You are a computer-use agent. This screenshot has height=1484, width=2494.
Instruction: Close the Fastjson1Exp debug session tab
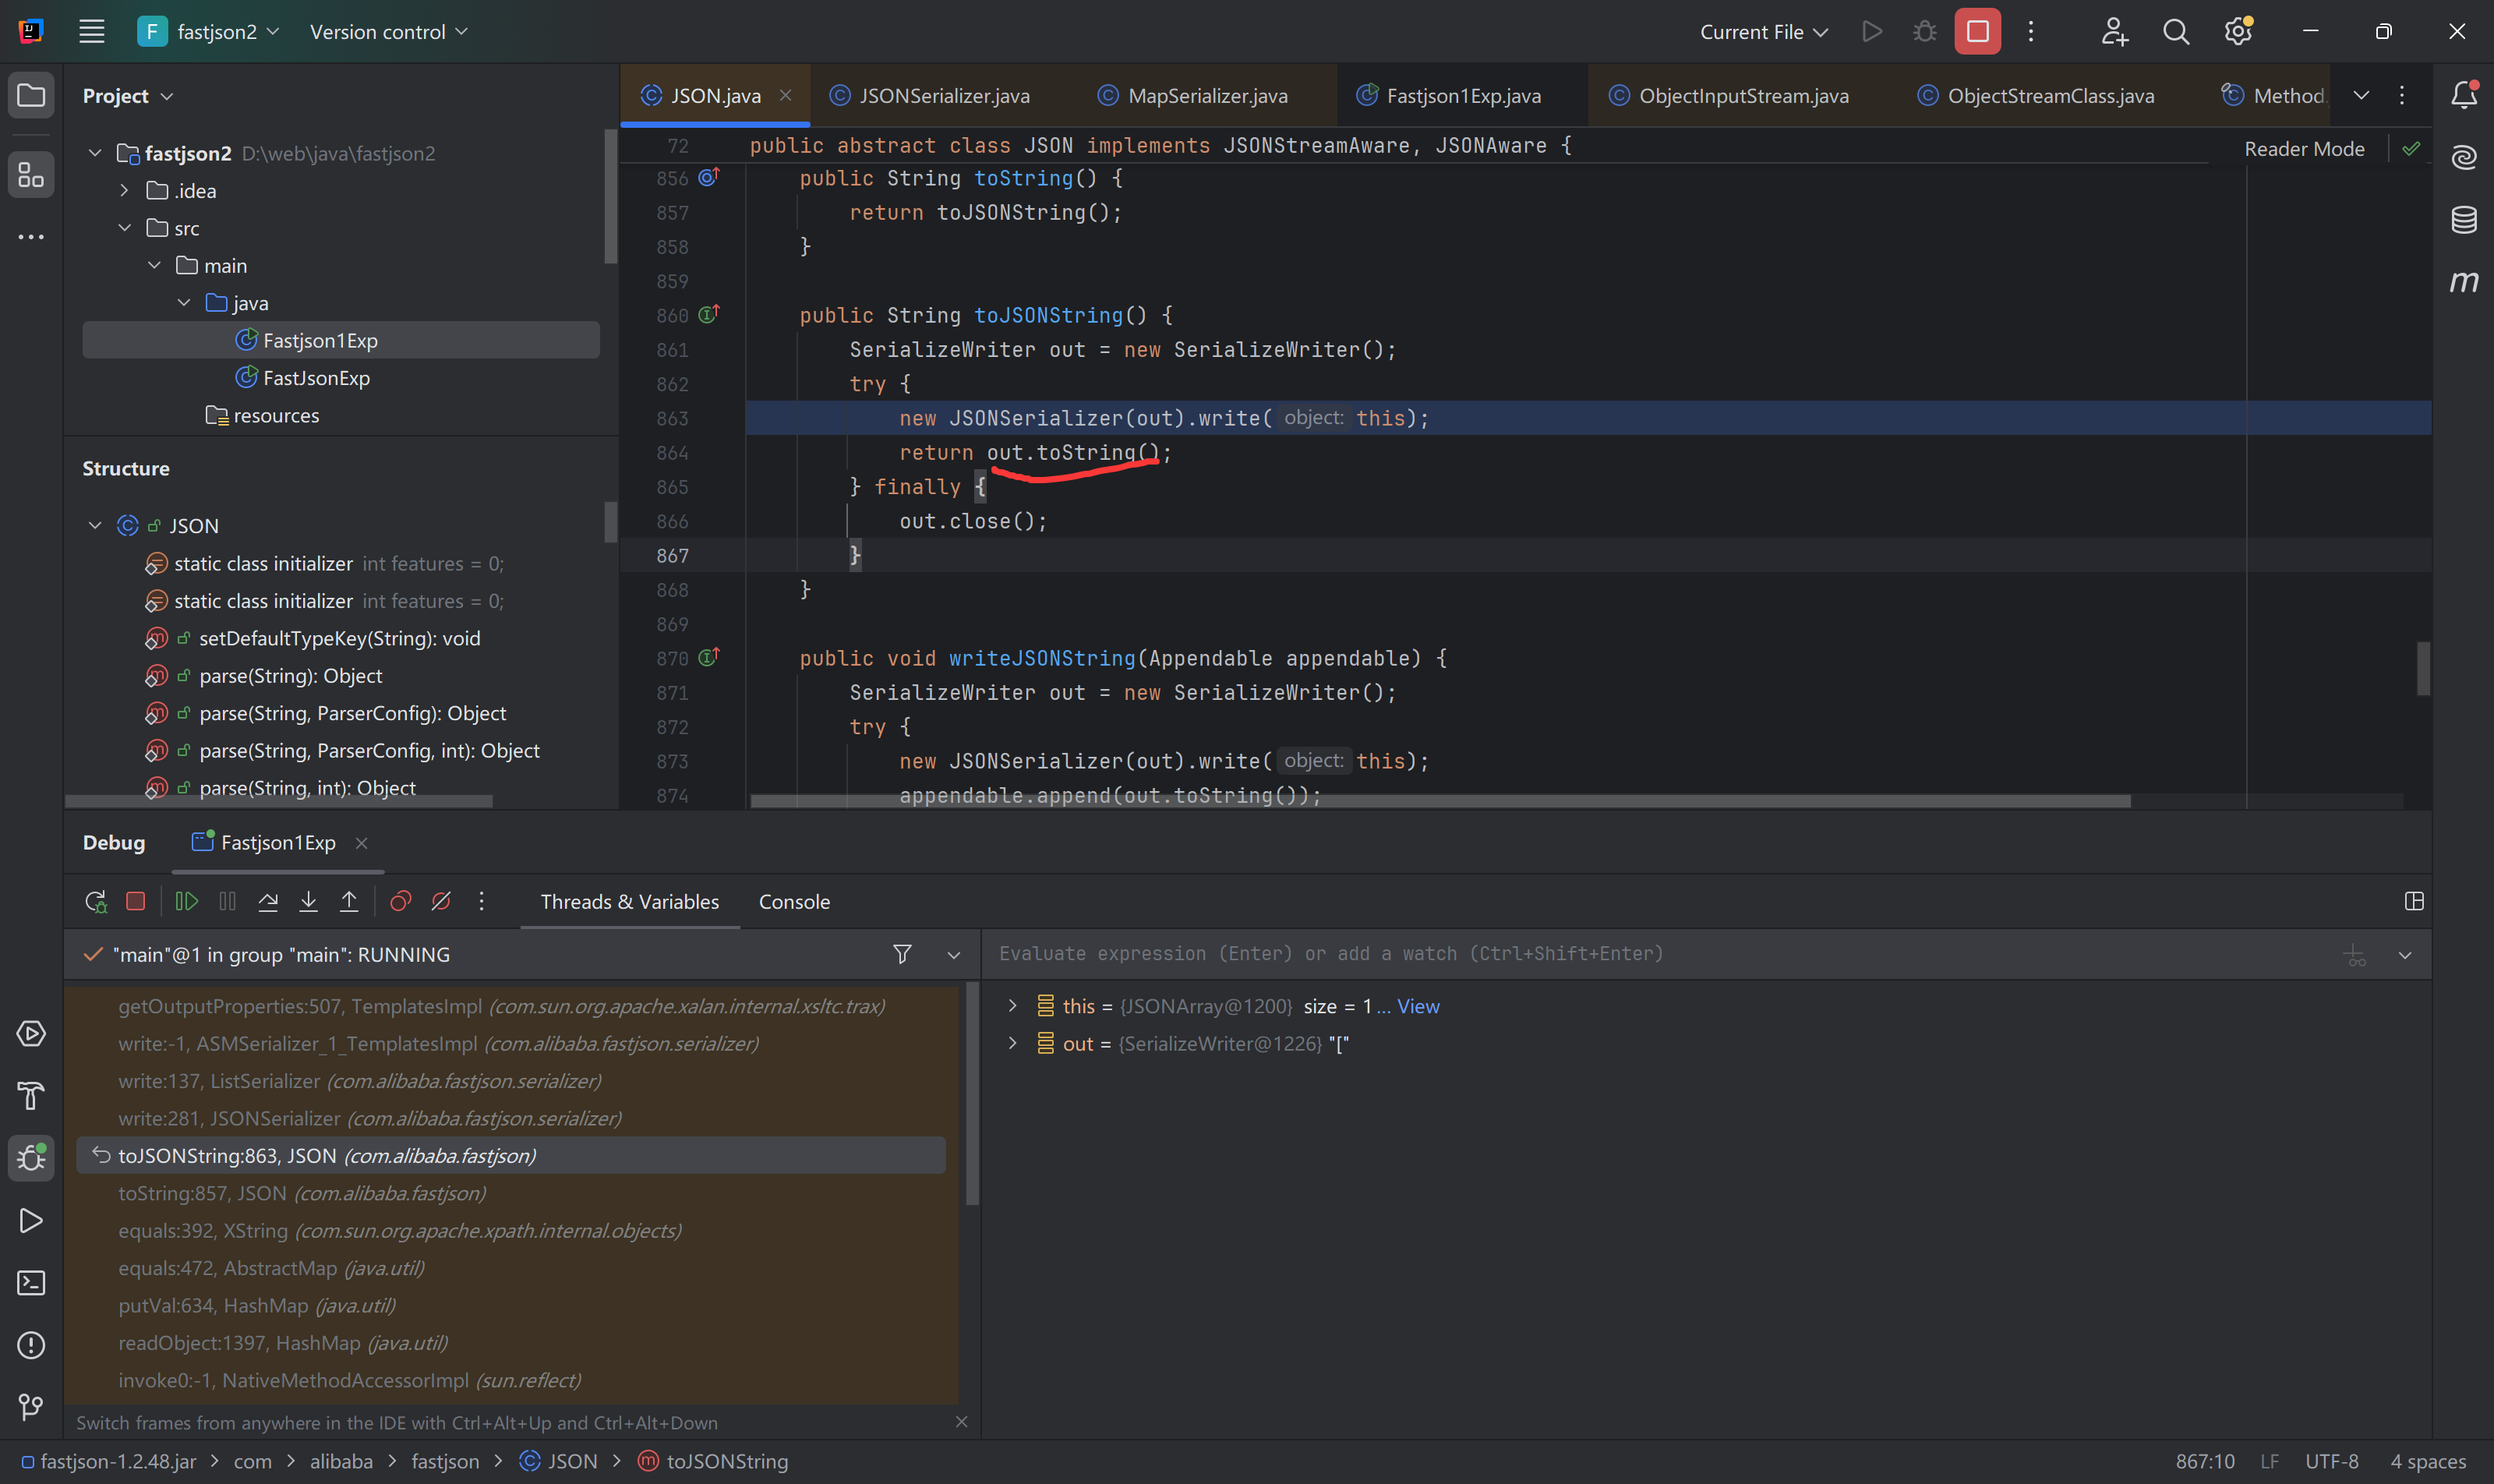pos(361,843)
